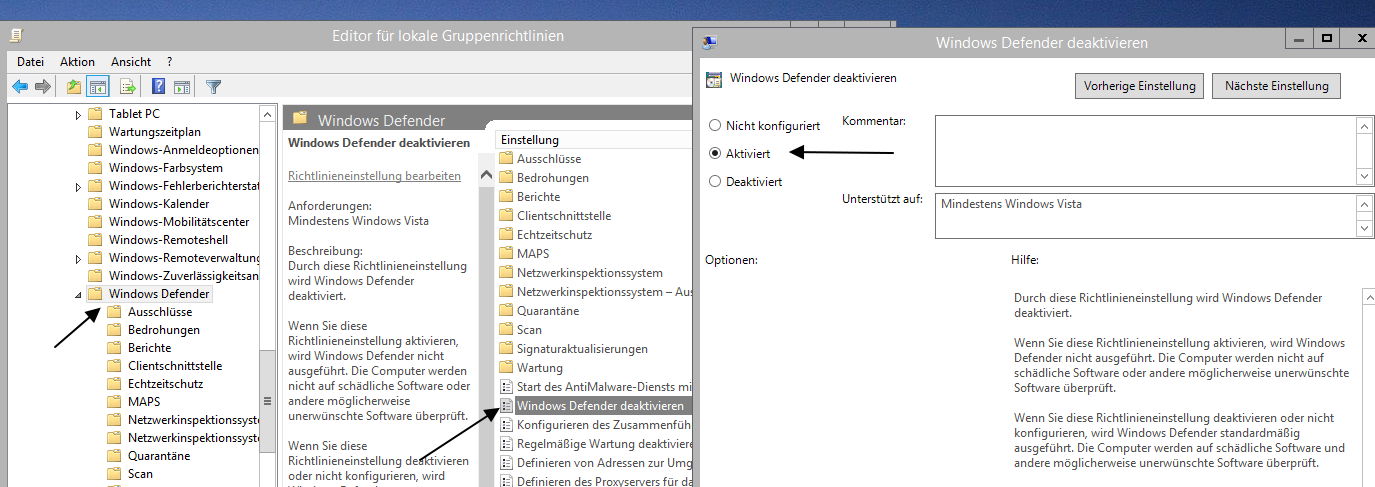Click the Export list toolbar icon
Viewport: 1375px width, 487px height.
pos(128,87)
